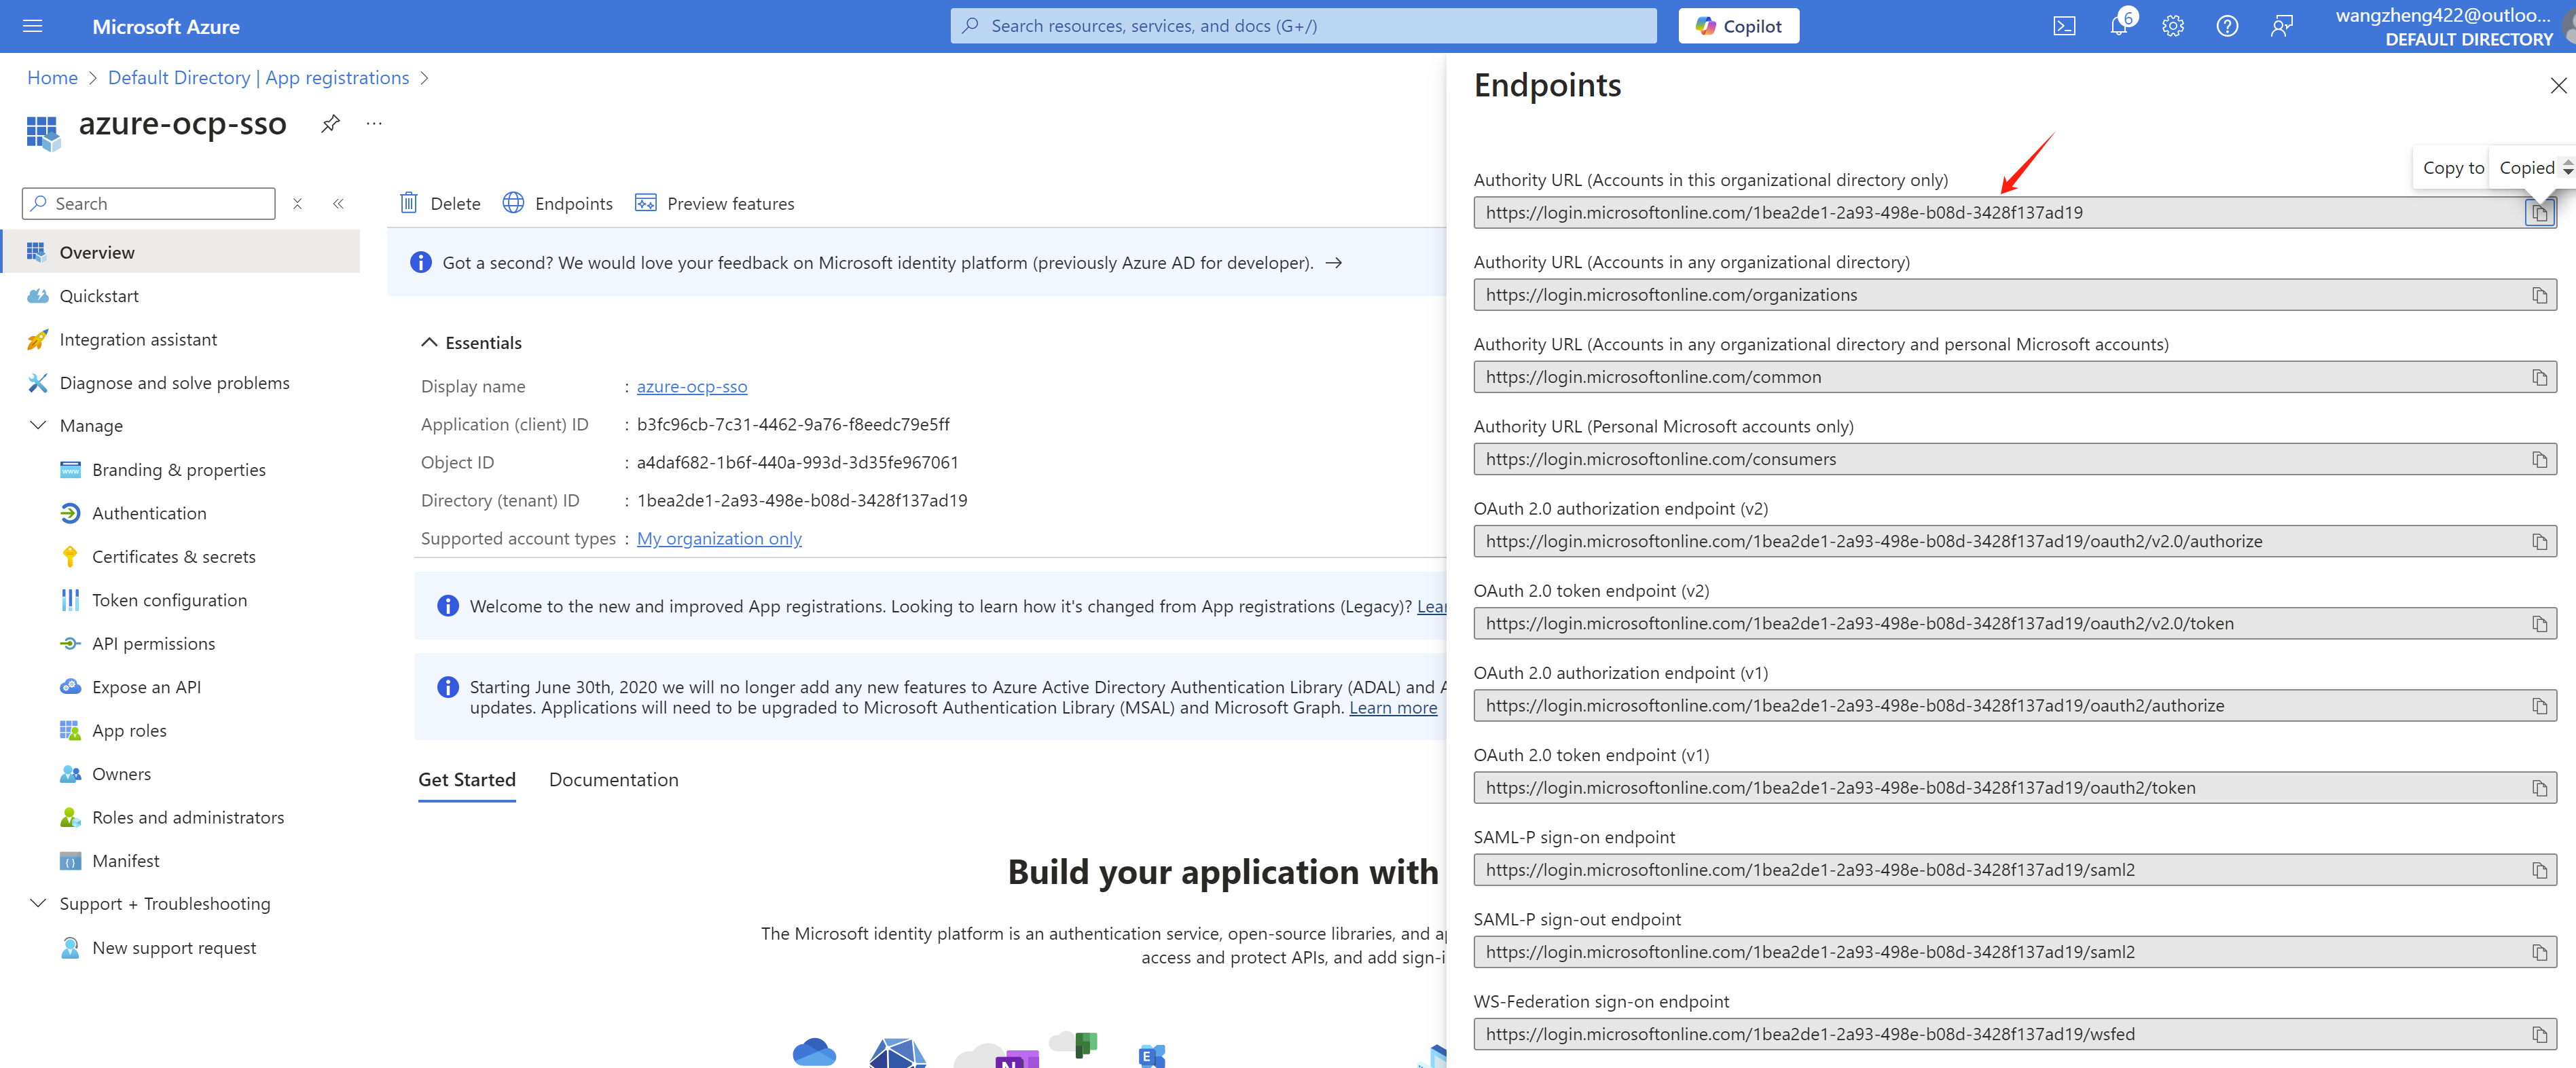Open the portal settings gear
Screen dimensions: 2576x1068
2172,26
